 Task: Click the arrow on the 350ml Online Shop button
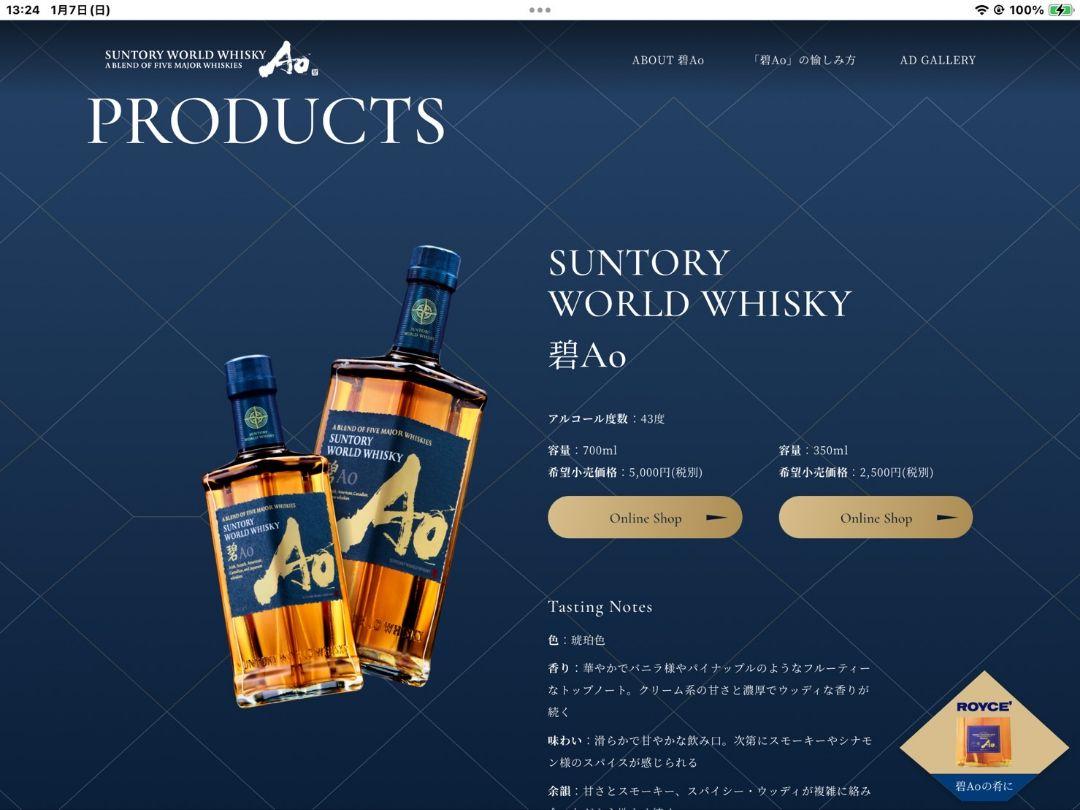[x=947, y=517]
